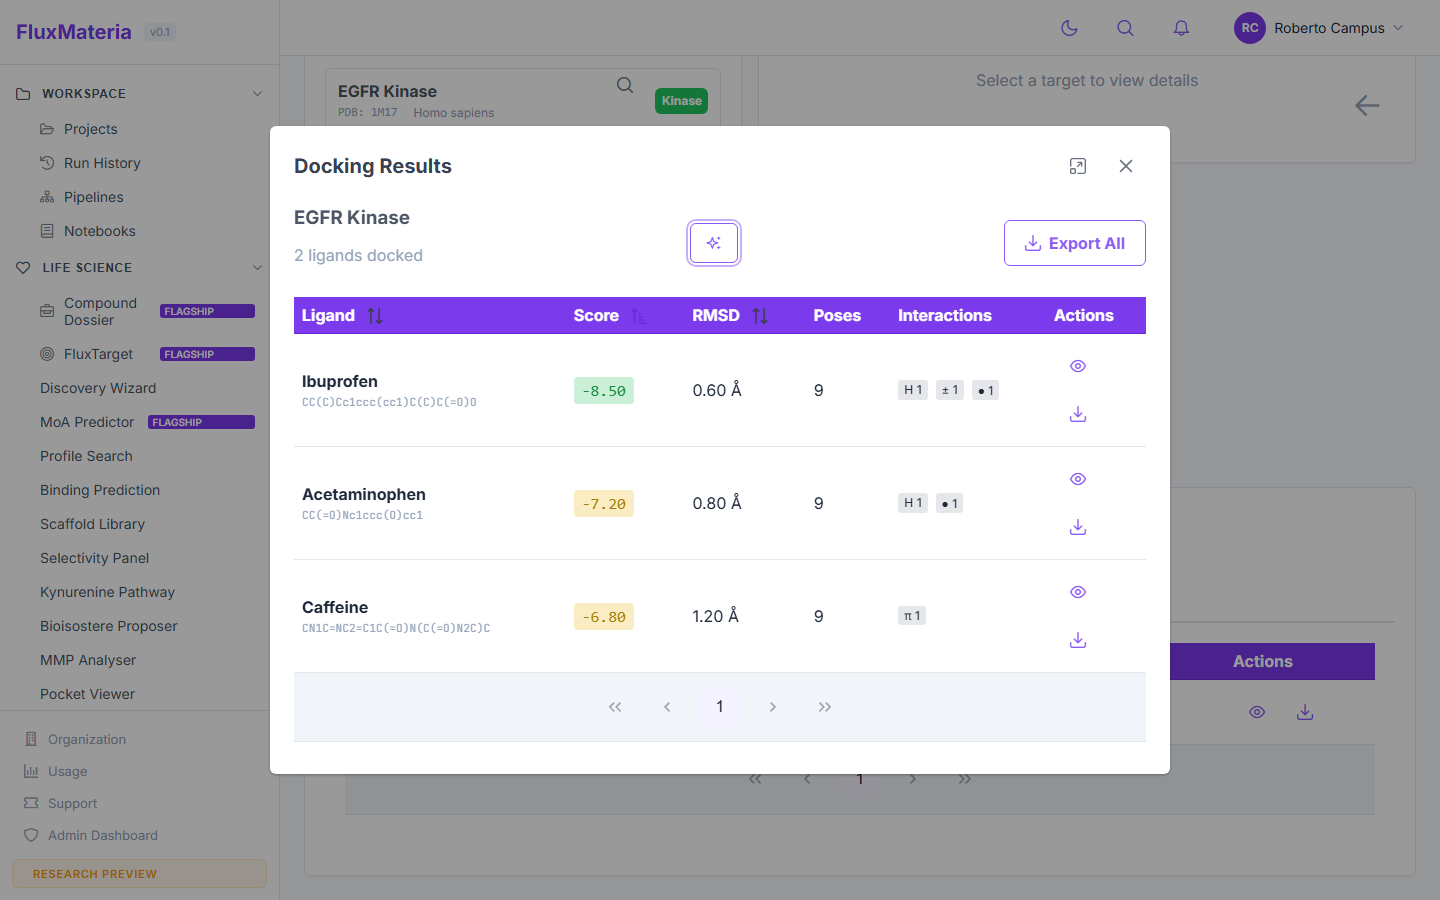1440x900 pixels.
Task: Open Roberto Campus user menu
Action: (x=1319, y=28)
